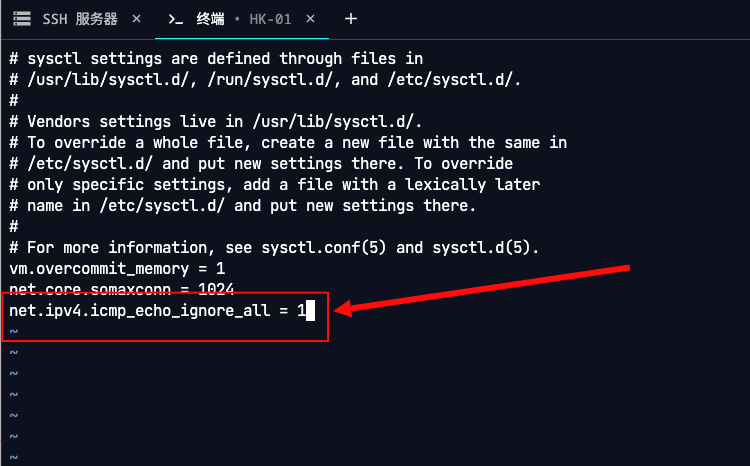Close the HK-01 terminal tab
This screenshot has width=750, height=466.
click(310, 19)
